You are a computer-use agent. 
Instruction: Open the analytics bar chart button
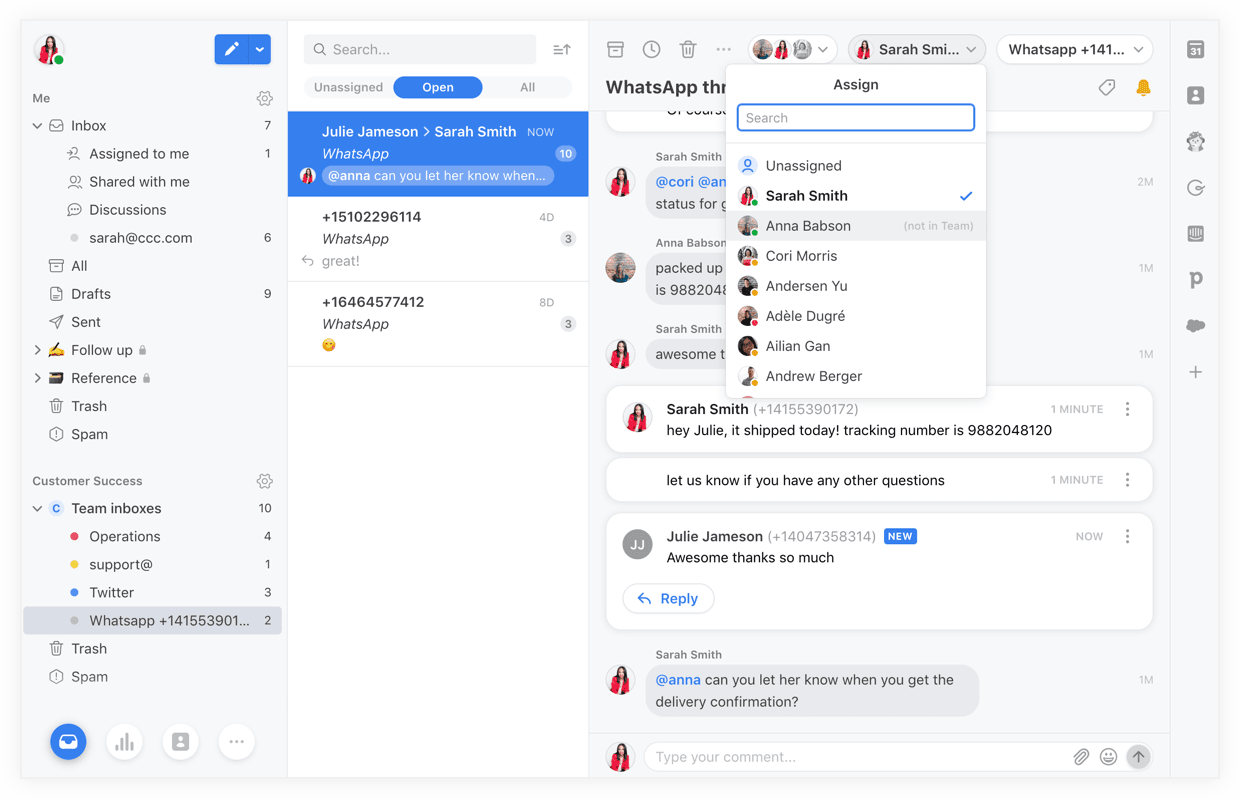click(x=124, y=742)
